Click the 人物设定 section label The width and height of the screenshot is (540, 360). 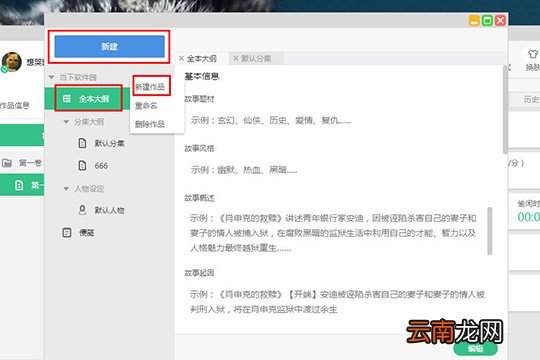coord(89,188)
